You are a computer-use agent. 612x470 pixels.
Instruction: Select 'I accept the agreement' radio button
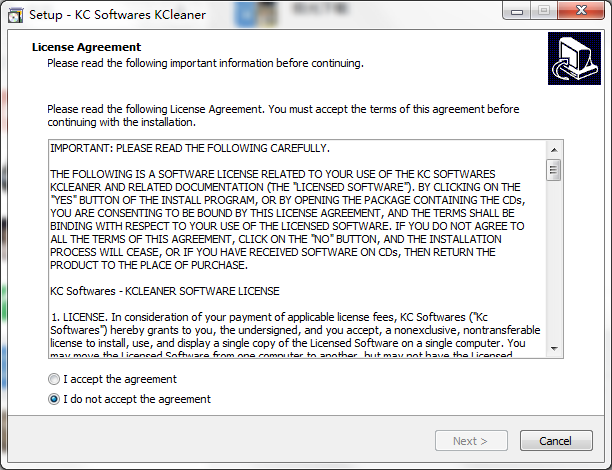pyautogui.click(x=53, y=379)
